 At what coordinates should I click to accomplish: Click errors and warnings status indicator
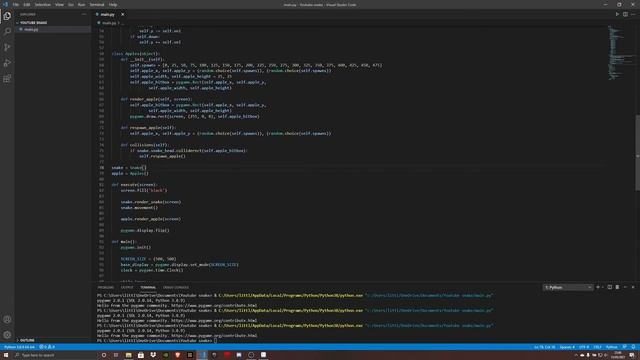pyautogui.click(x=47, y=347)
